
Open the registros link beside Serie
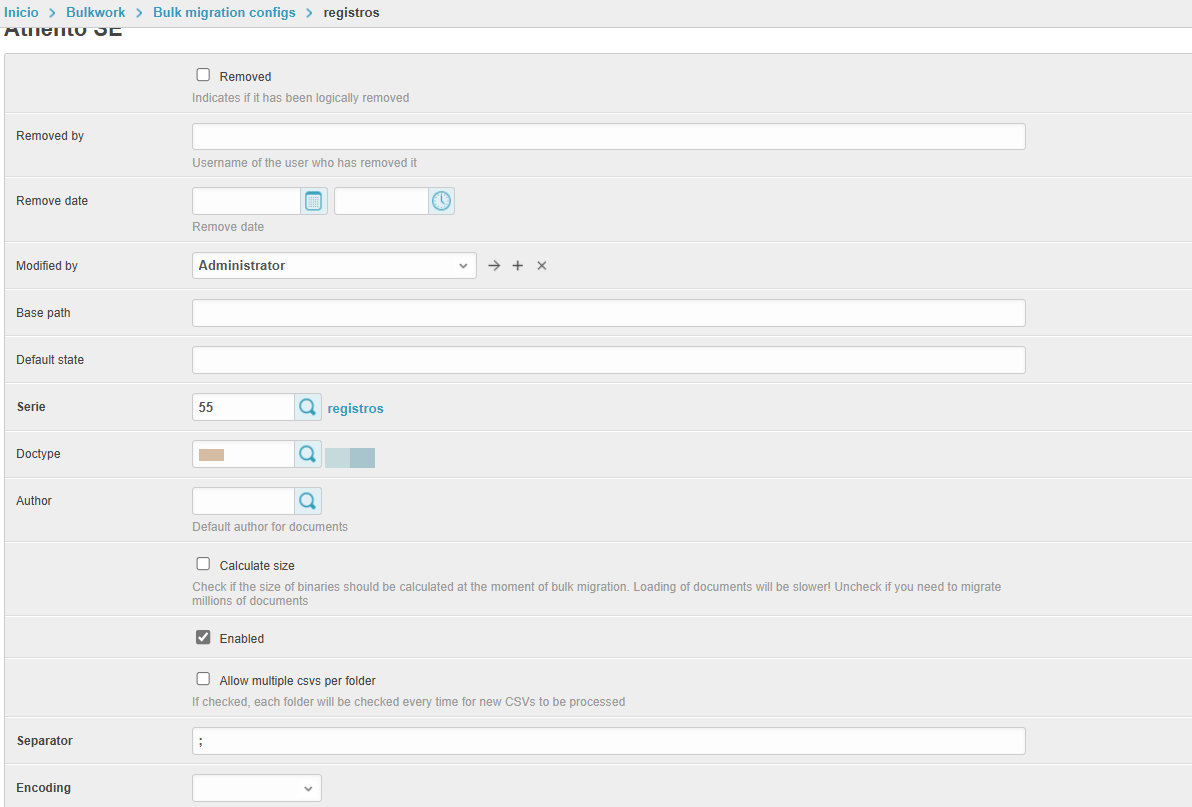click(355, 408)
